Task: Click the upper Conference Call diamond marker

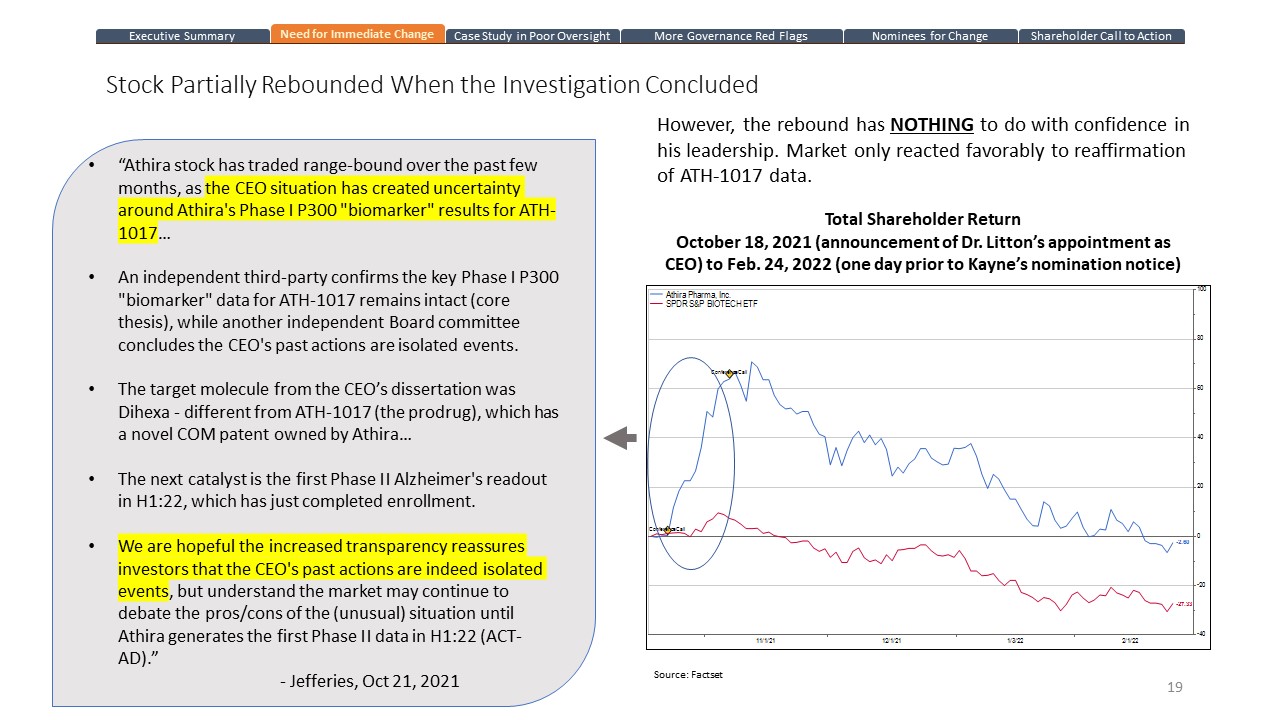Action: coord(729,372)
